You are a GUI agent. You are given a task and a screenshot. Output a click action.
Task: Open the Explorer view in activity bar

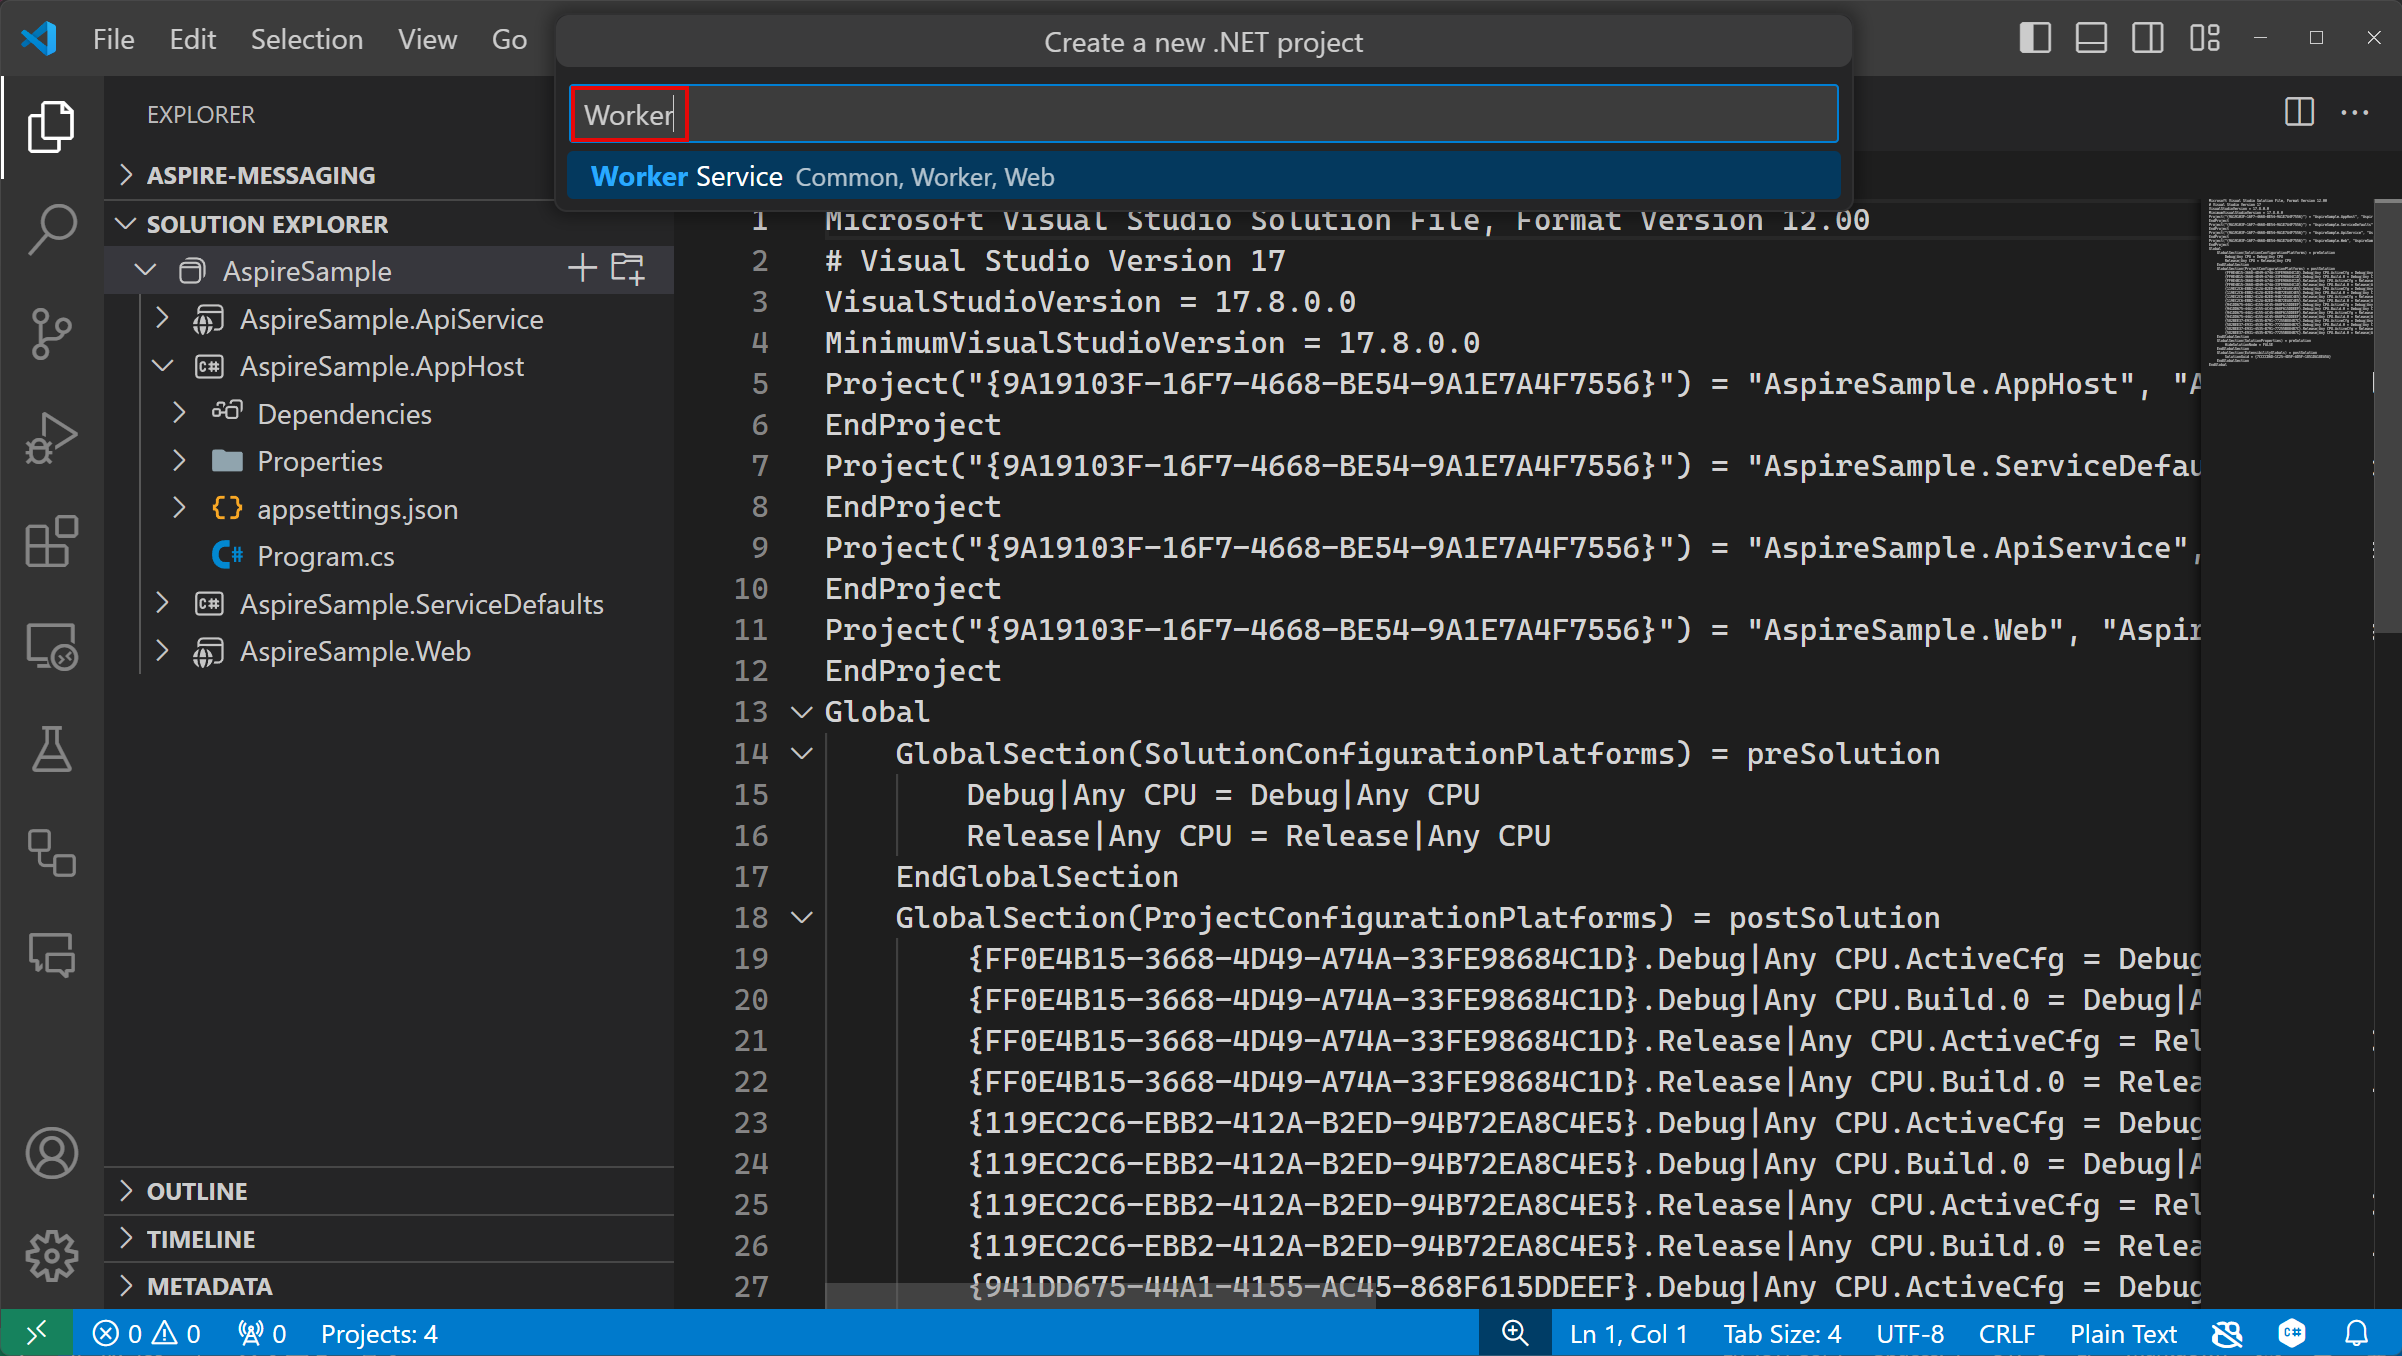pos(51,127)
